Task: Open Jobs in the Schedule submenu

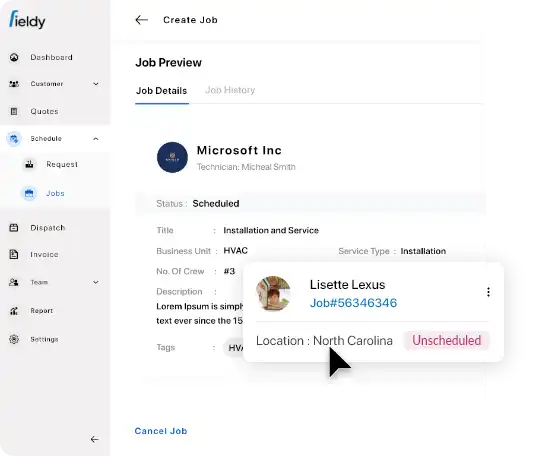Action: coord(55,193)
